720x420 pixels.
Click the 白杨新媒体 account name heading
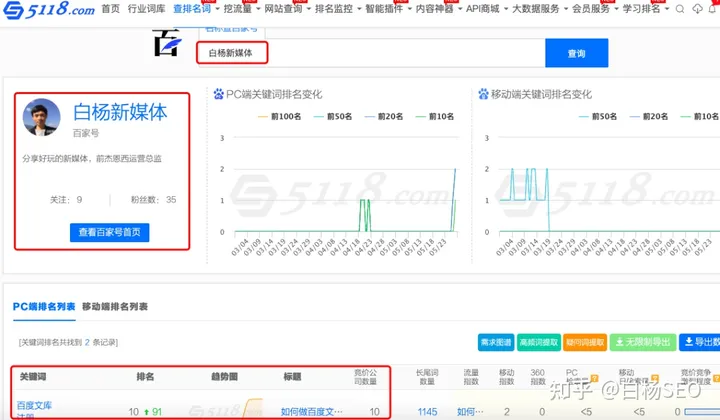click(x=120, y=112)
